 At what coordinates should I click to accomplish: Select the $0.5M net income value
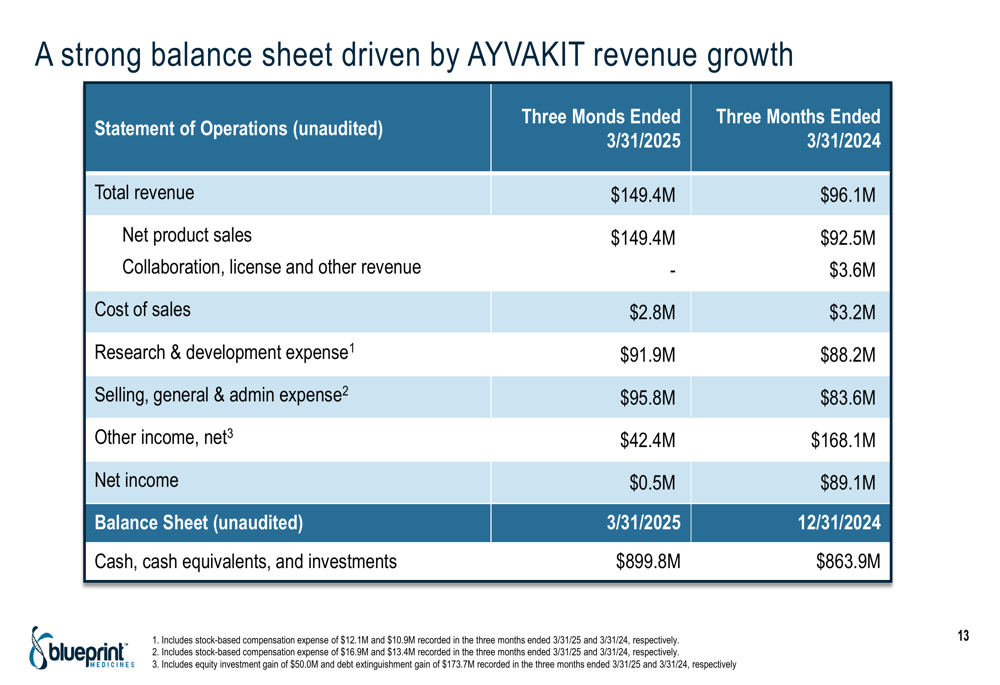652,483
